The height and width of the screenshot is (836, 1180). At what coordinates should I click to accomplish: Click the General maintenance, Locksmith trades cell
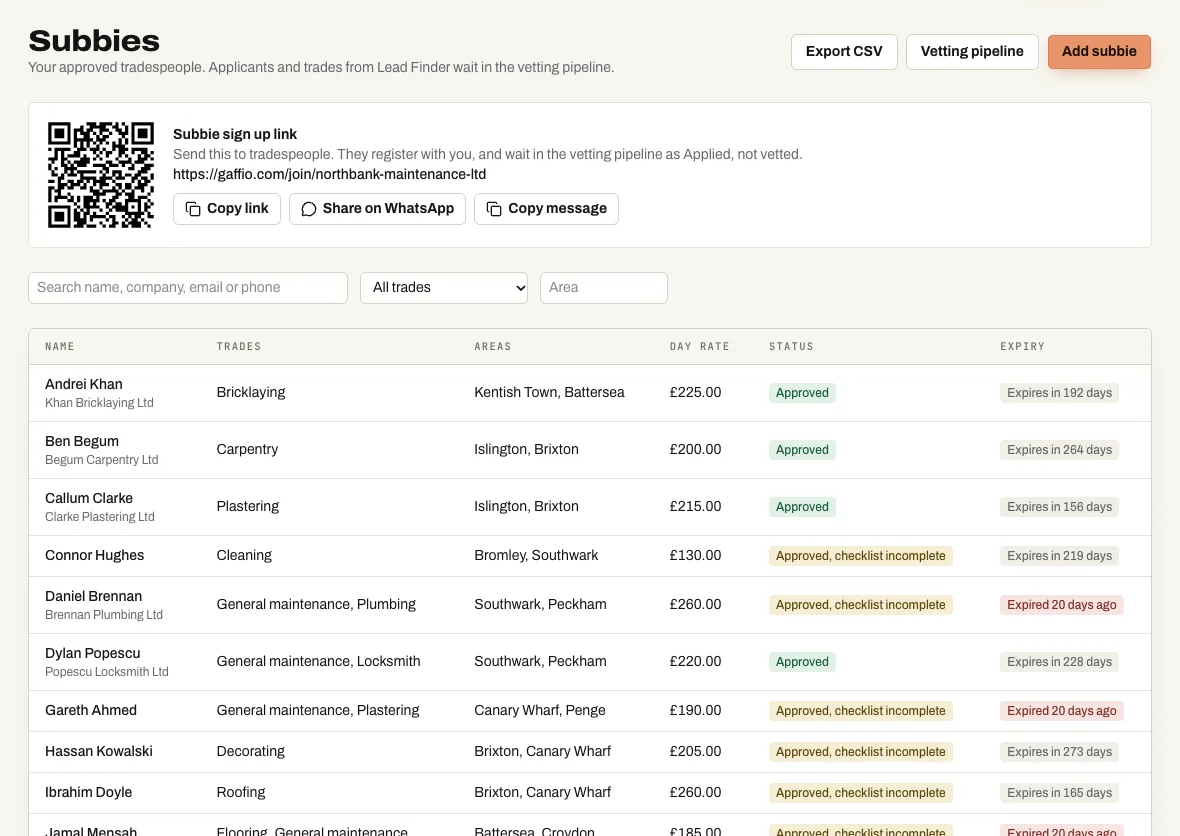pos(318,661)
